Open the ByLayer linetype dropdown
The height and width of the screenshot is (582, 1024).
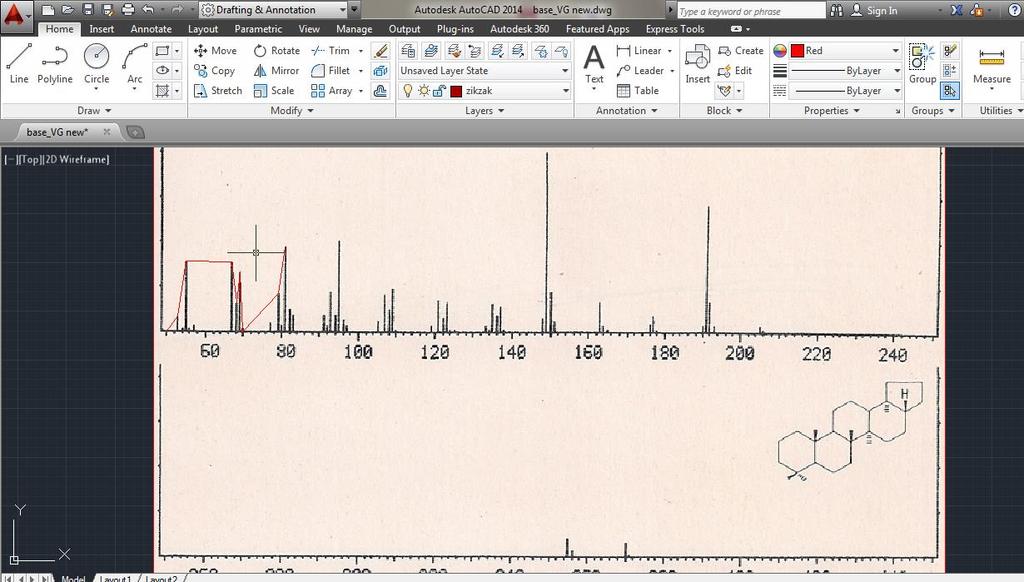pyautogui.click(x=845, y=91)
